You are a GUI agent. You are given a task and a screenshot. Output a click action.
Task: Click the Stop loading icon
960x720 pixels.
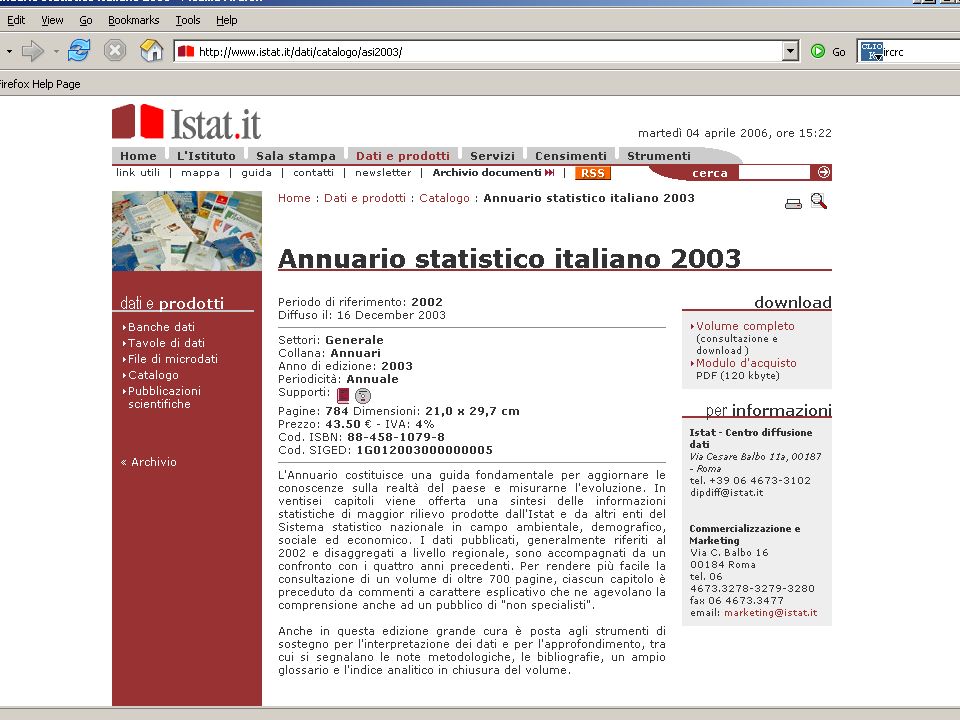tap(114, 50)
